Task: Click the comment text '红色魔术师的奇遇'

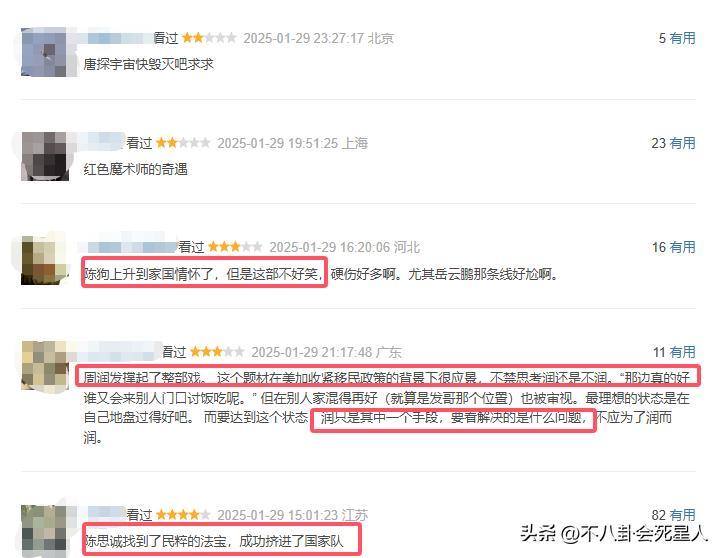Action: tap(135, 170)
